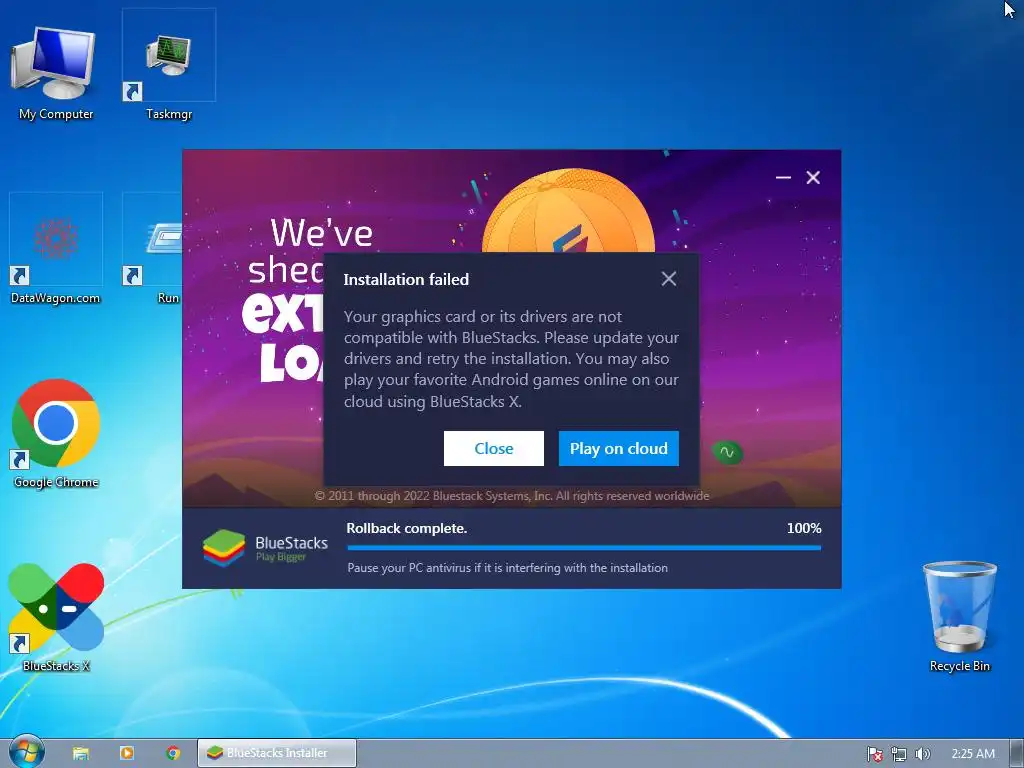1024x768 pixels.
Task: Click the Installation failed dialog title
Action: click(406, 280)
